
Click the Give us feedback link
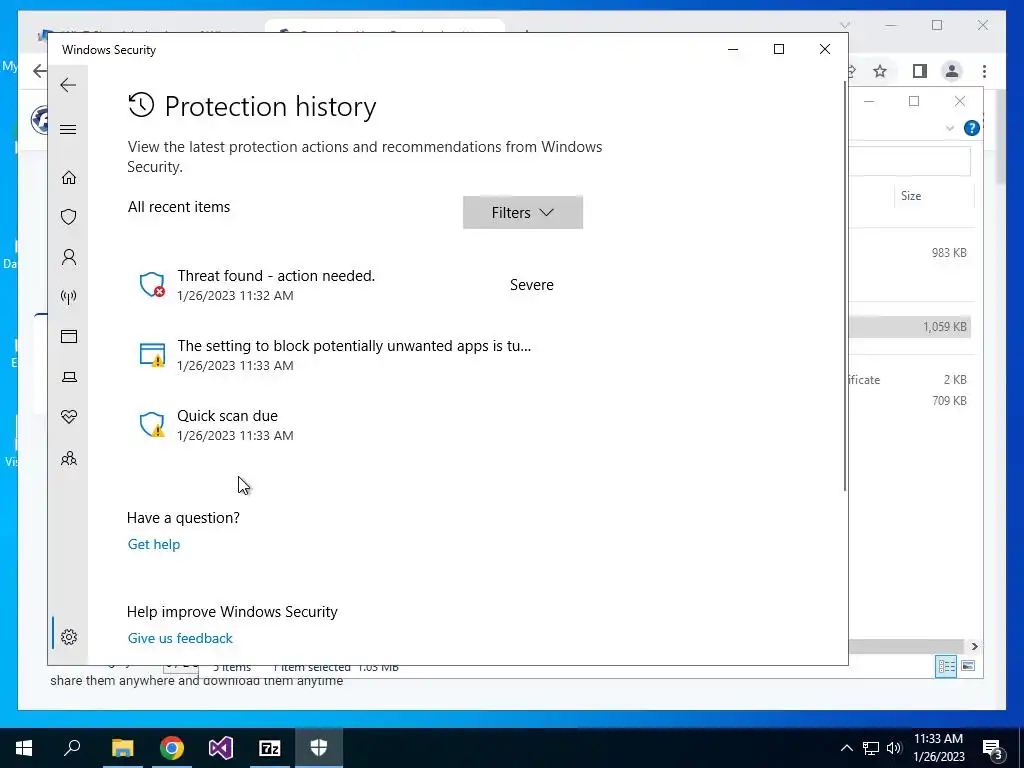(180, 638)
